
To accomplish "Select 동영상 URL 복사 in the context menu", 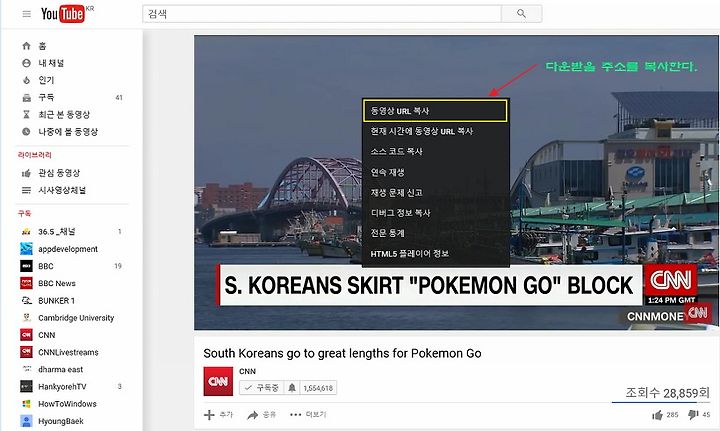I will (435, 111).
